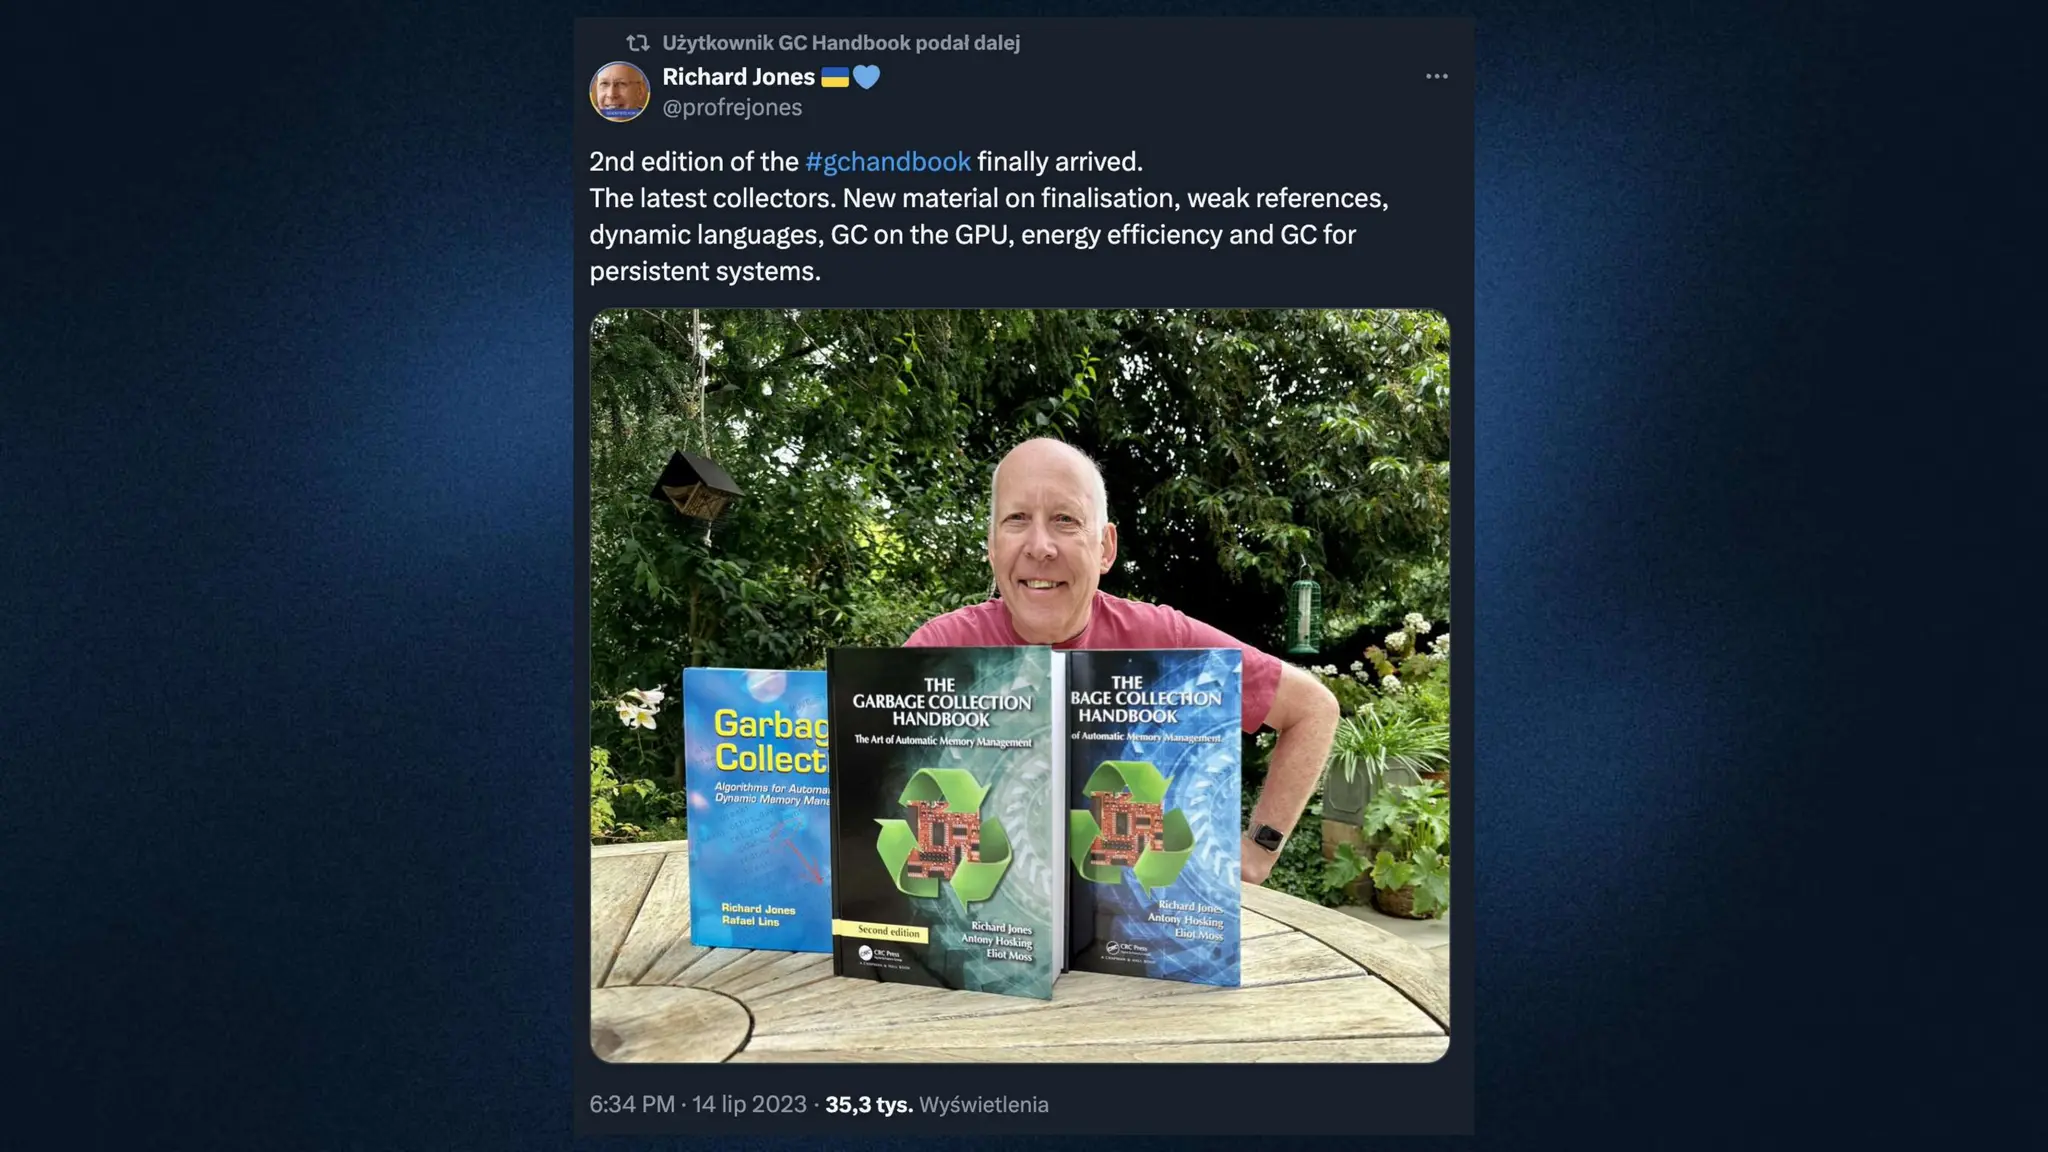Click the tweet text about 2nd edition
Viewport: 2048px width, 1152px height.
tap(988, 216)
